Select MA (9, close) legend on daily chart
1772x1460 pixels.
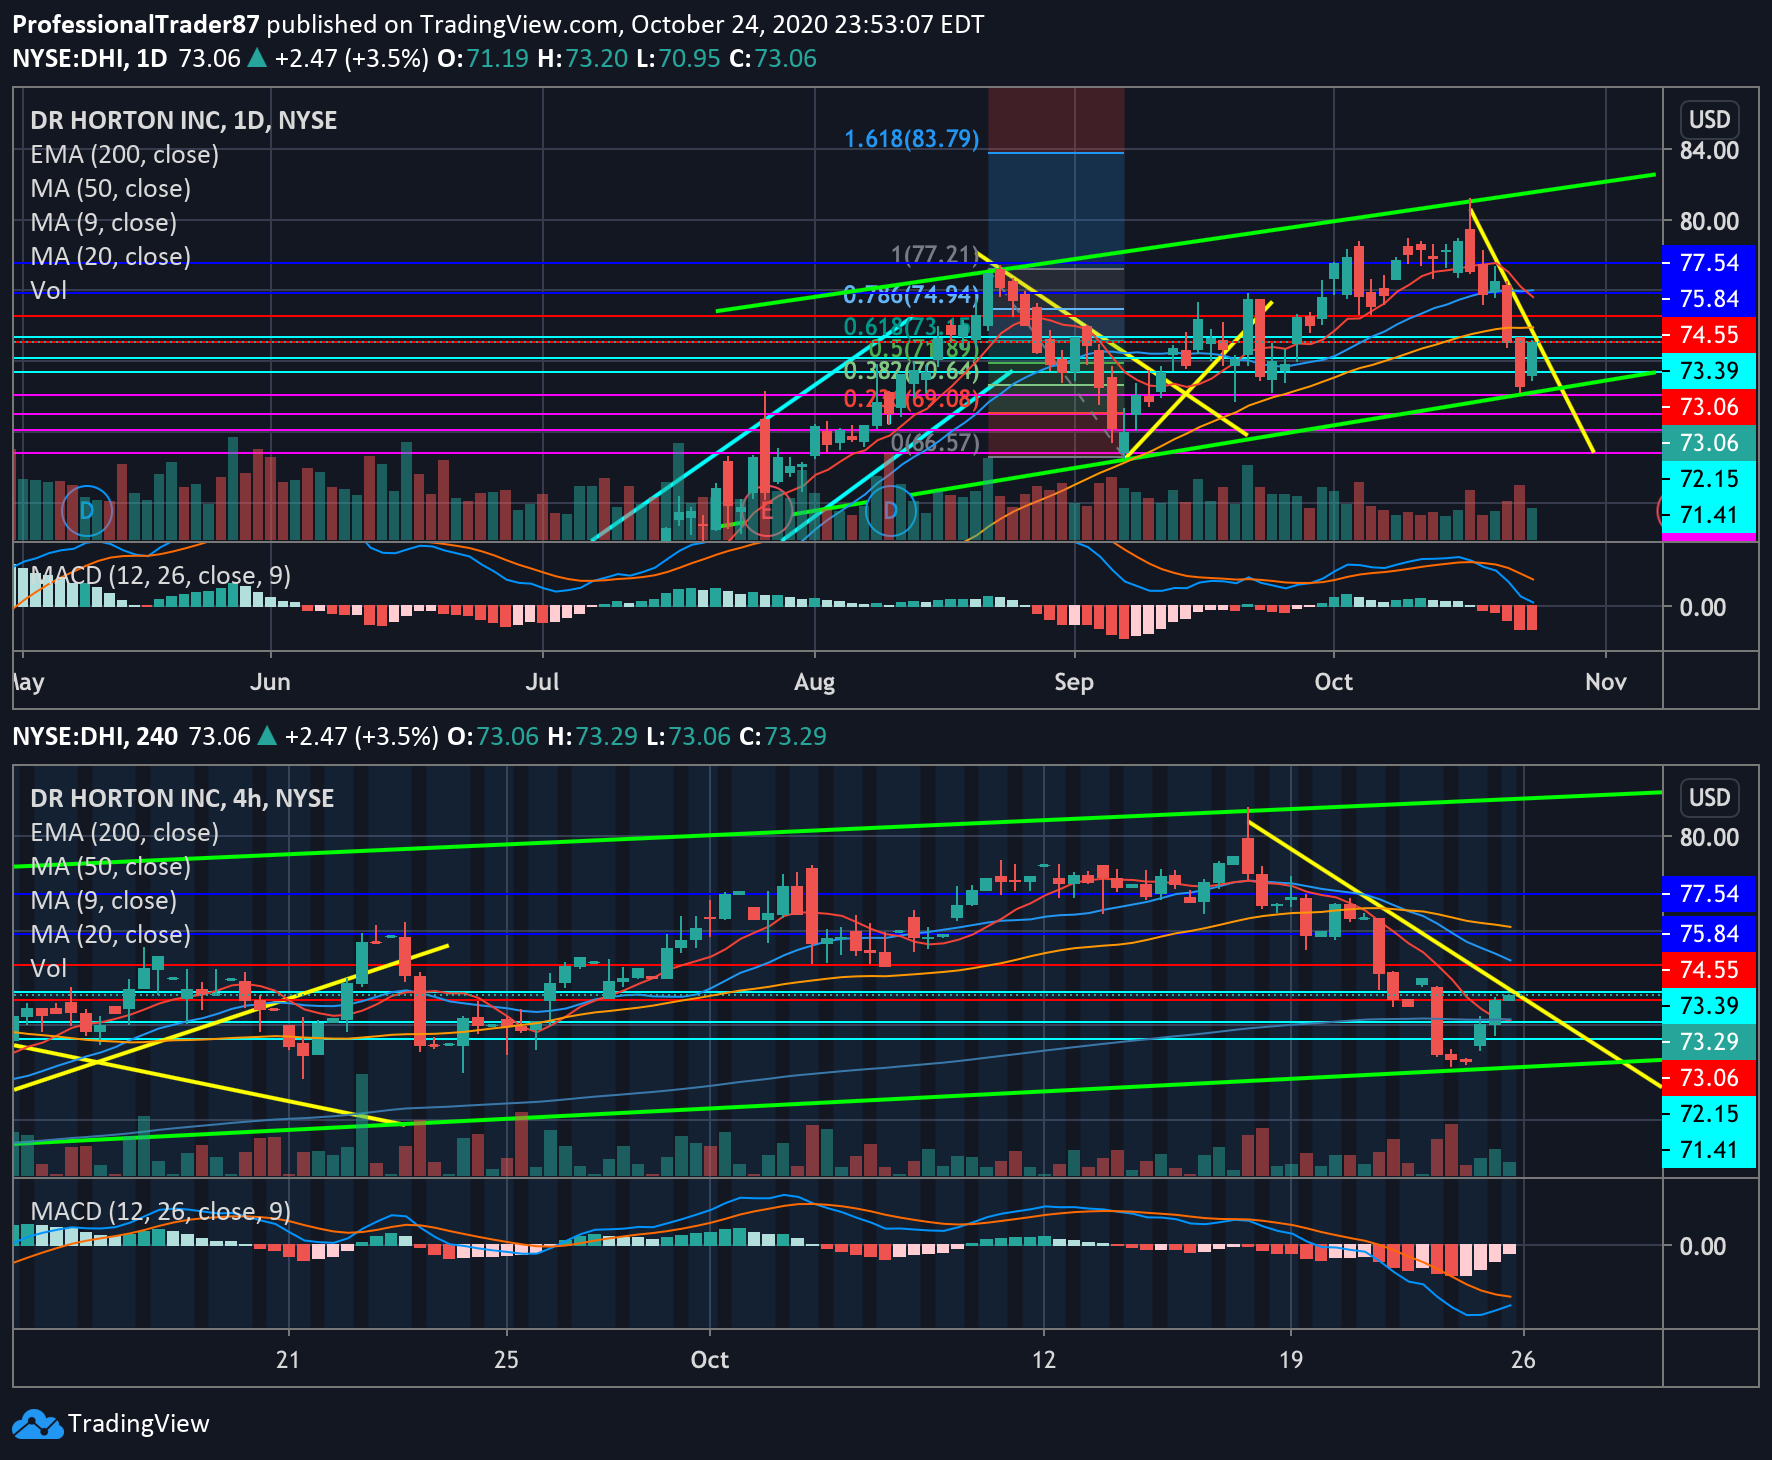[x=104, y=223]
